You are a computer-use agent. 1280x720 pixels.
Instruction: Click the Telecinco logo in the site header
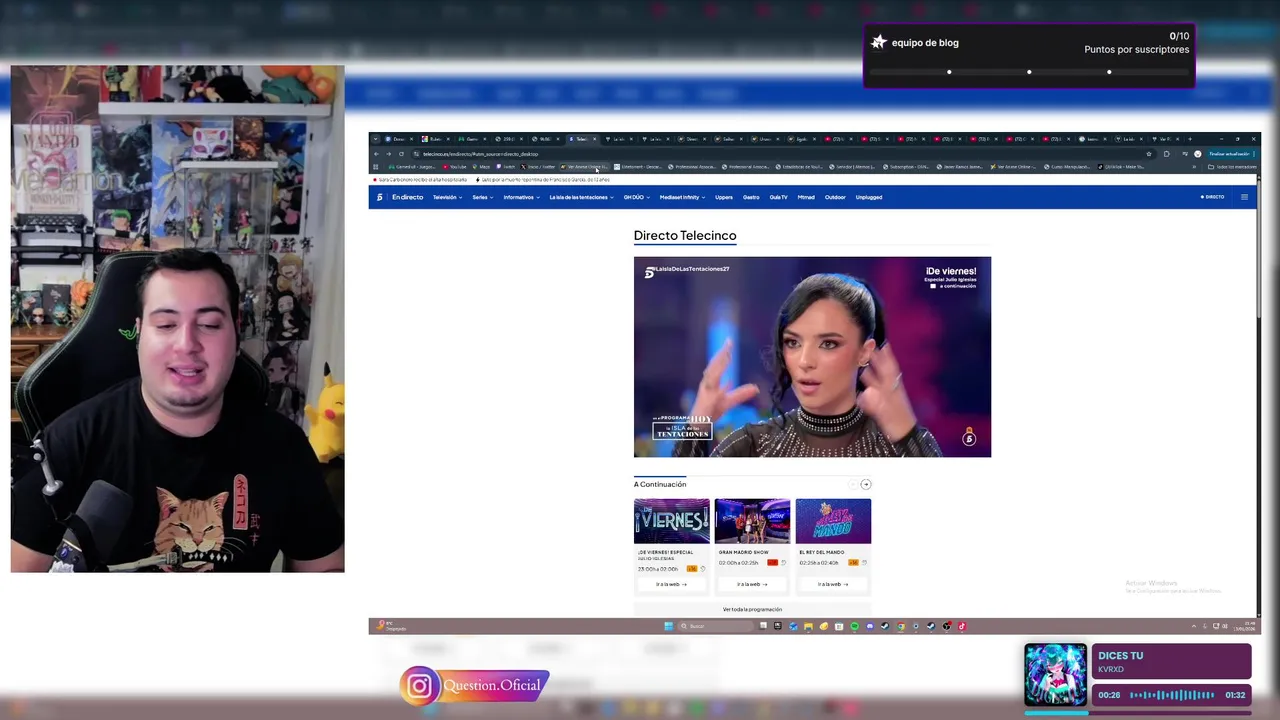click(380, 197)
